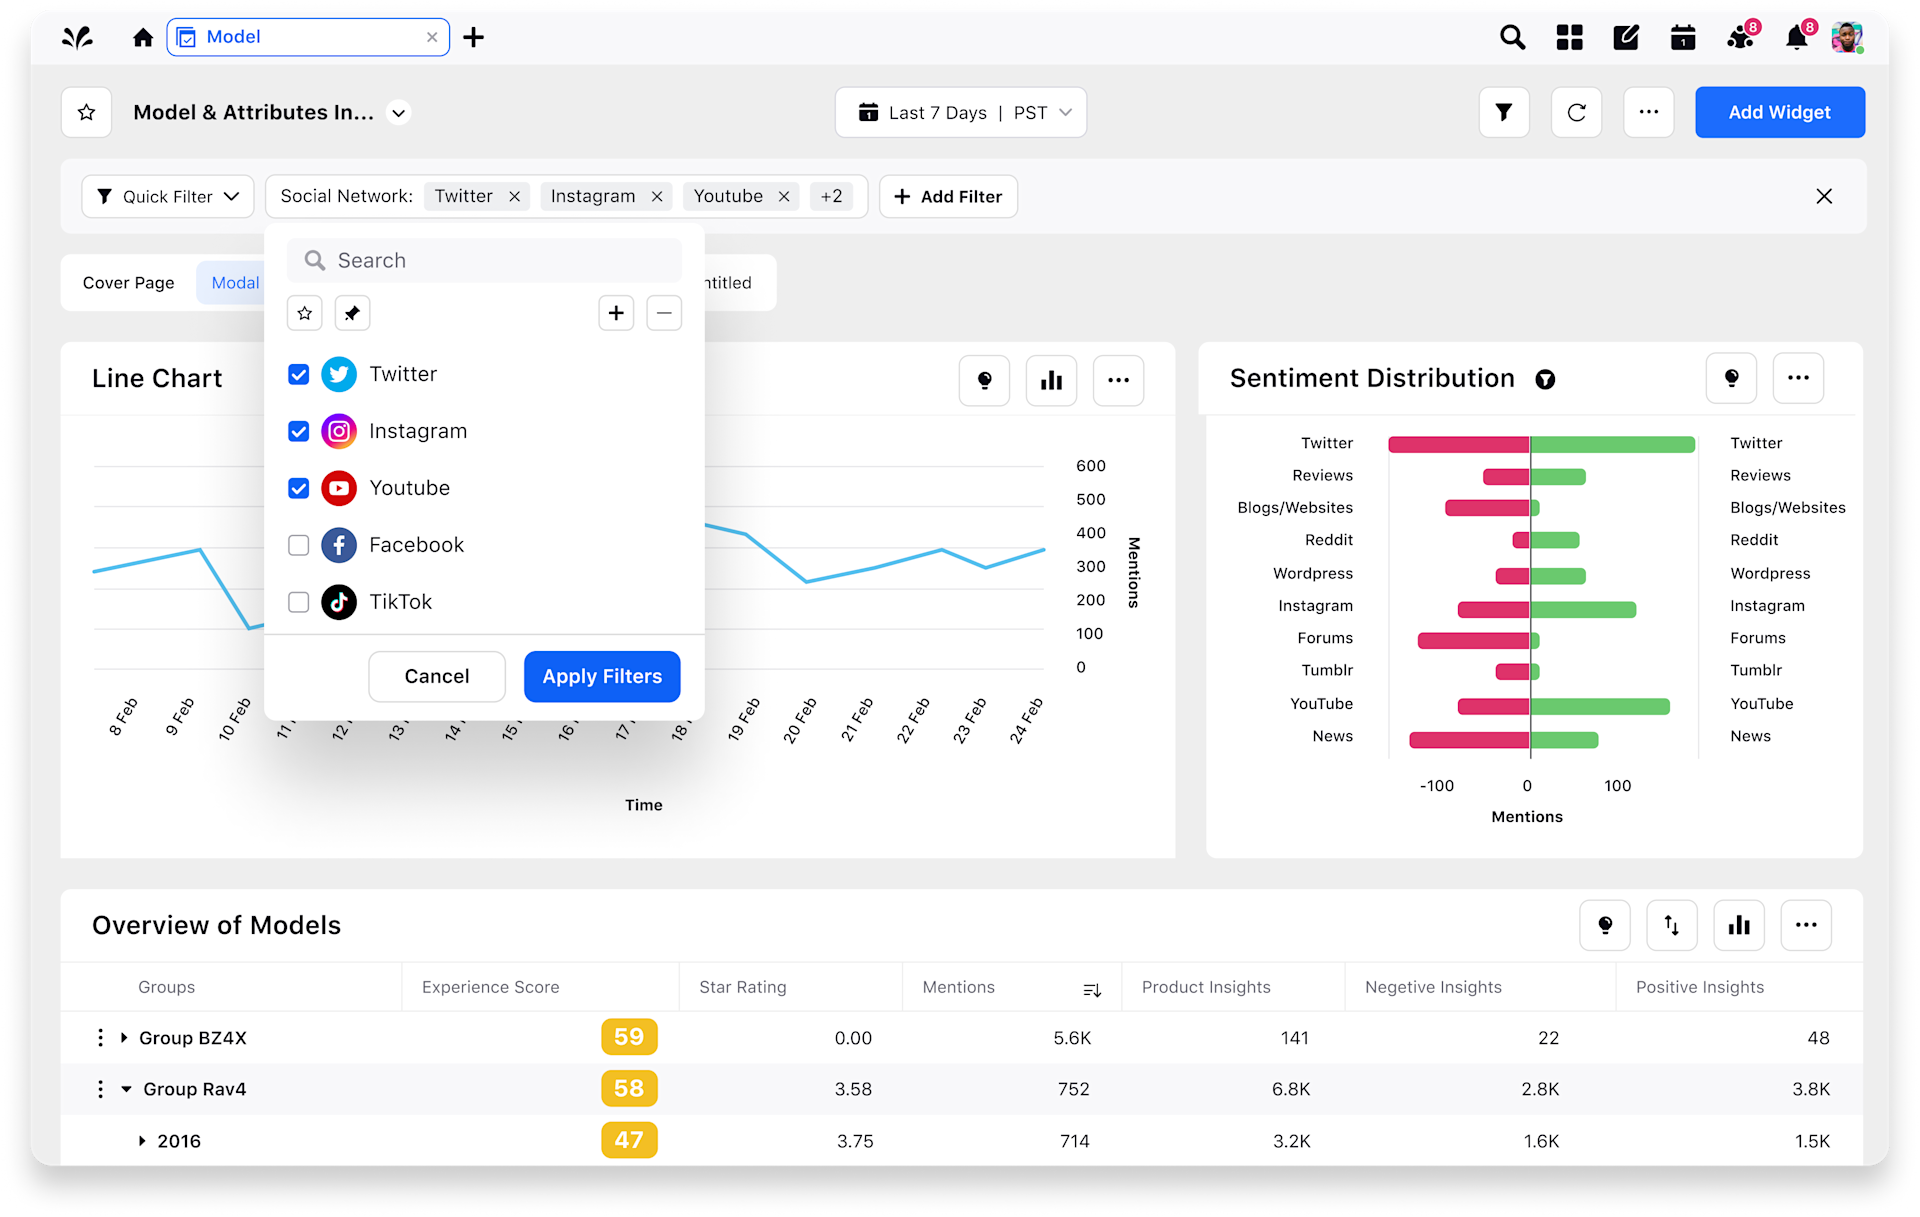Click the refresh dashboard icon
This screenshot has height=1217, width=1920.
click(x=1576, y=112)
